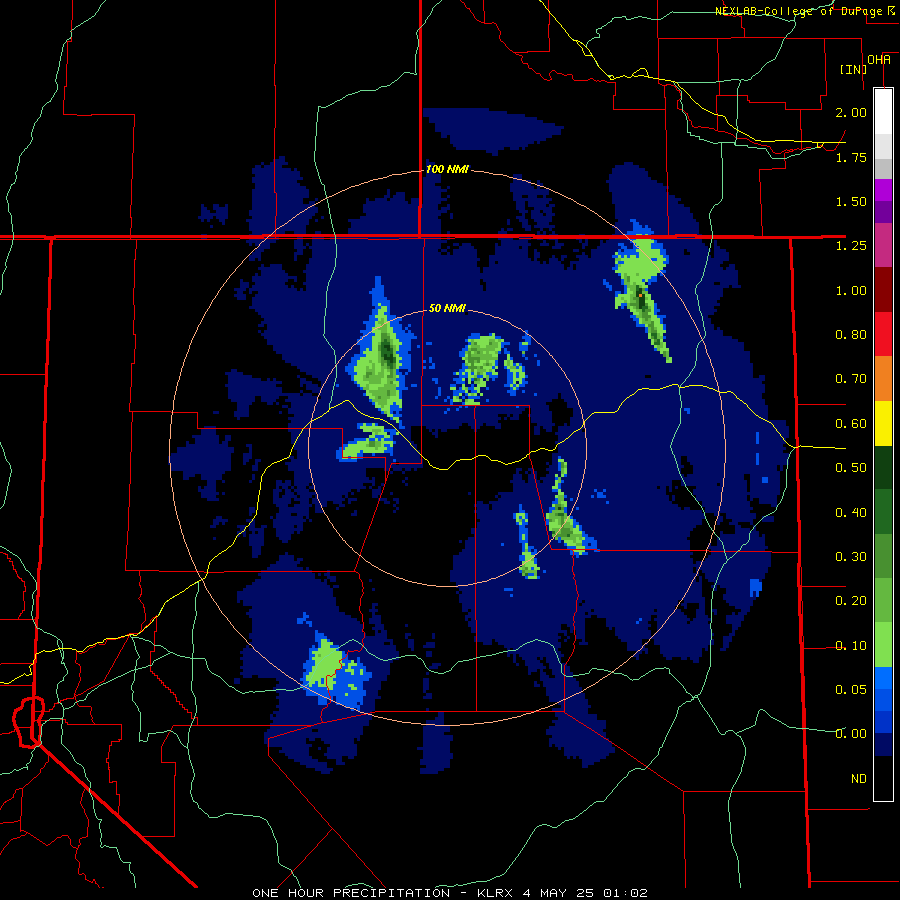900x900 pixels.
Task: Pick the white swatch at legend top
Action: tap(883, 111)
